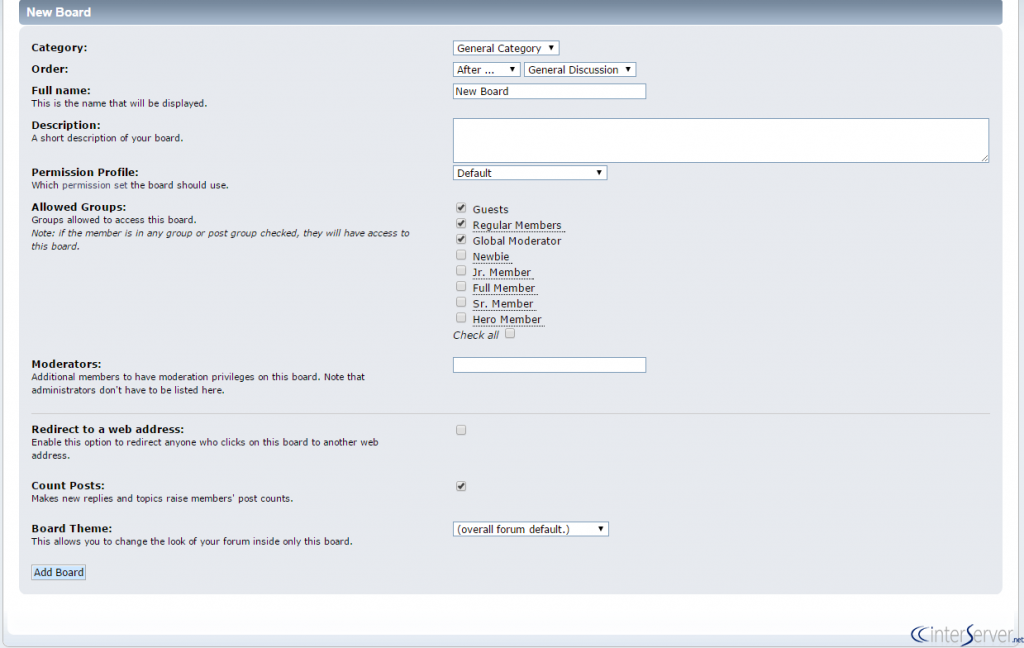The height and width of the screenshot is (648, 1024).
Task: Click the 'Moderators:' label
Action: point(66,364)
